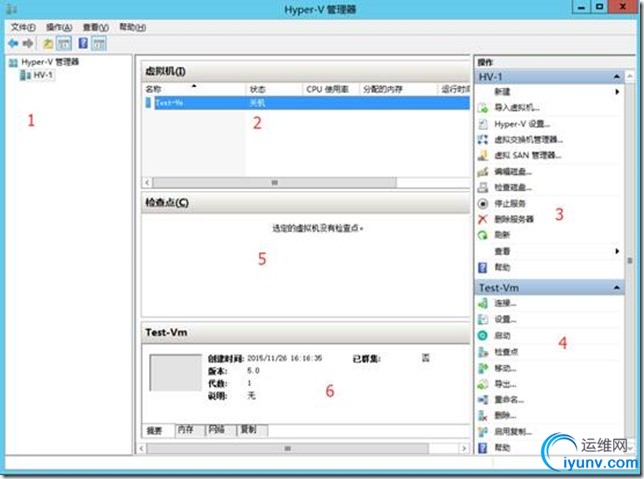This screenshot has width=644, height=479.
Task: Click 检查磁盘 inspect disk action
Action: [x=513, y=188]
